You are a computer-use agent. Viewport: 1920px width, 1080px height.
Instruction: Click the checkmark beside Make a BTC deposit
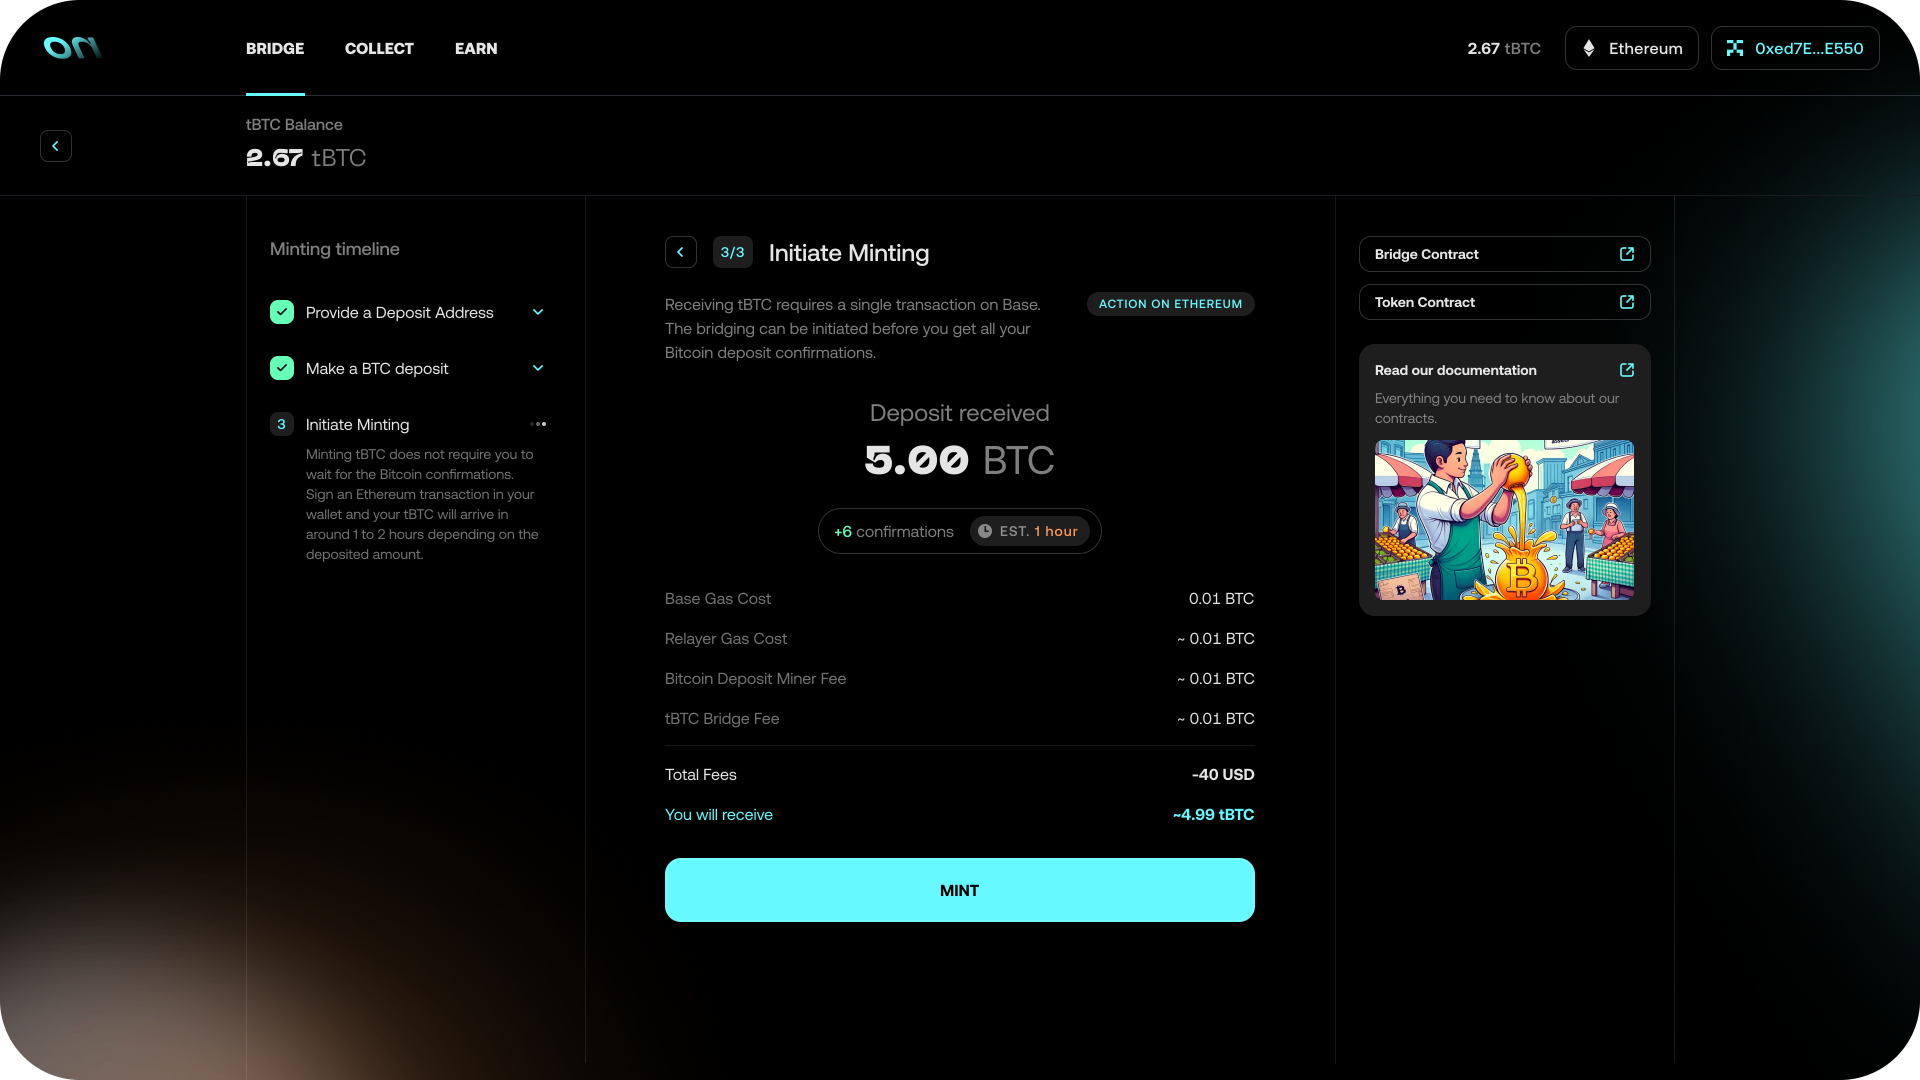tap(282, 368)
